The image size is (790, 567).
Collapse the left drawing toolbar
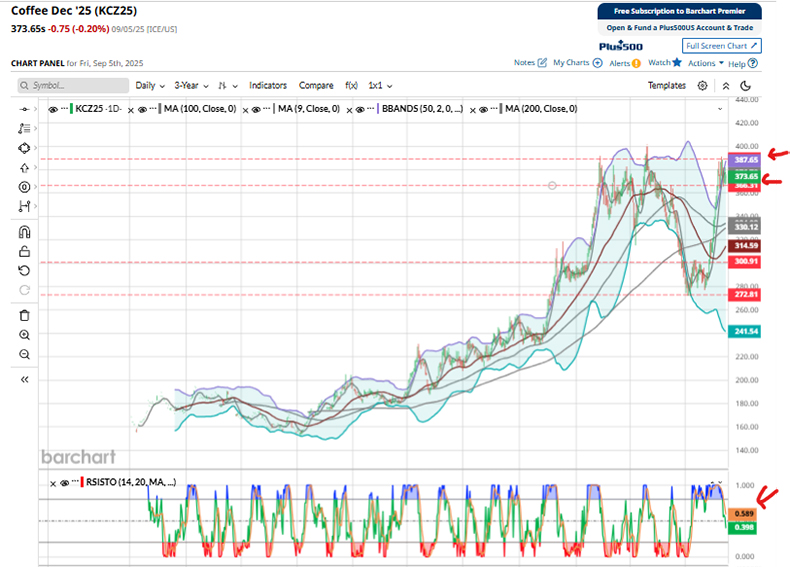pos(25,380)
